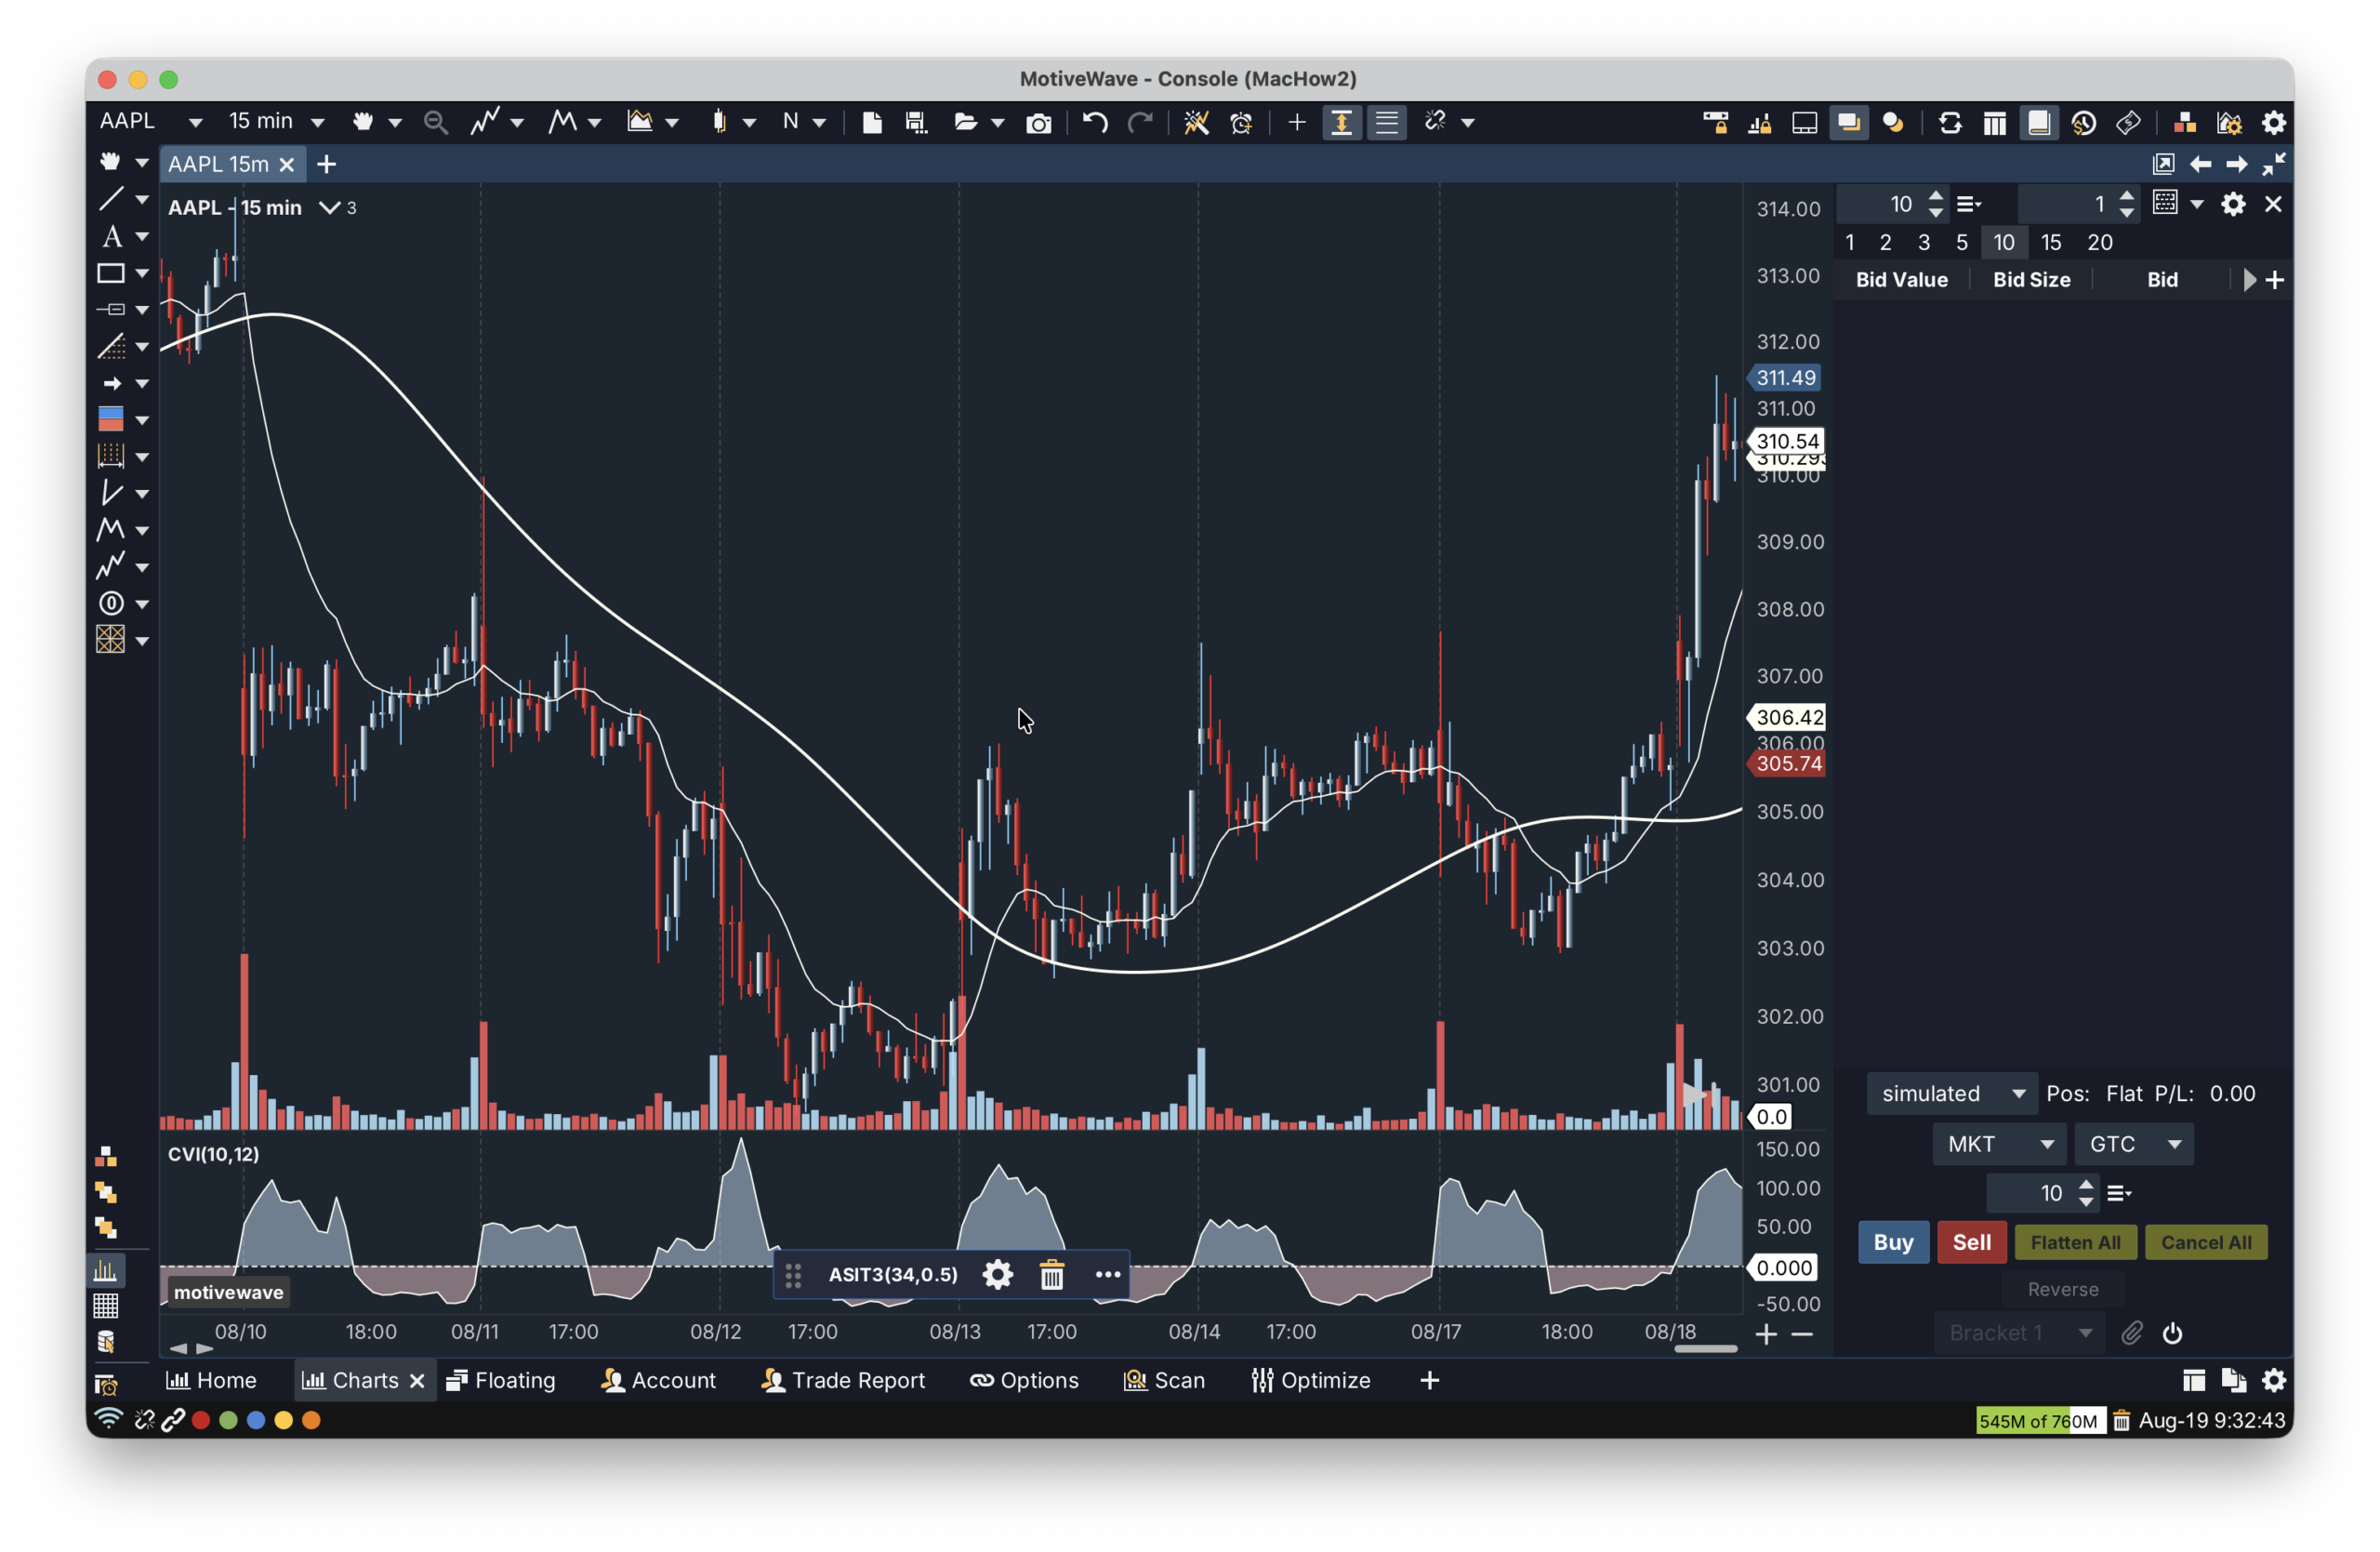Click the crosshair plus icon in toolbar
The width and height of the screenshot is (2380, 1552).
pos(1297,122)
